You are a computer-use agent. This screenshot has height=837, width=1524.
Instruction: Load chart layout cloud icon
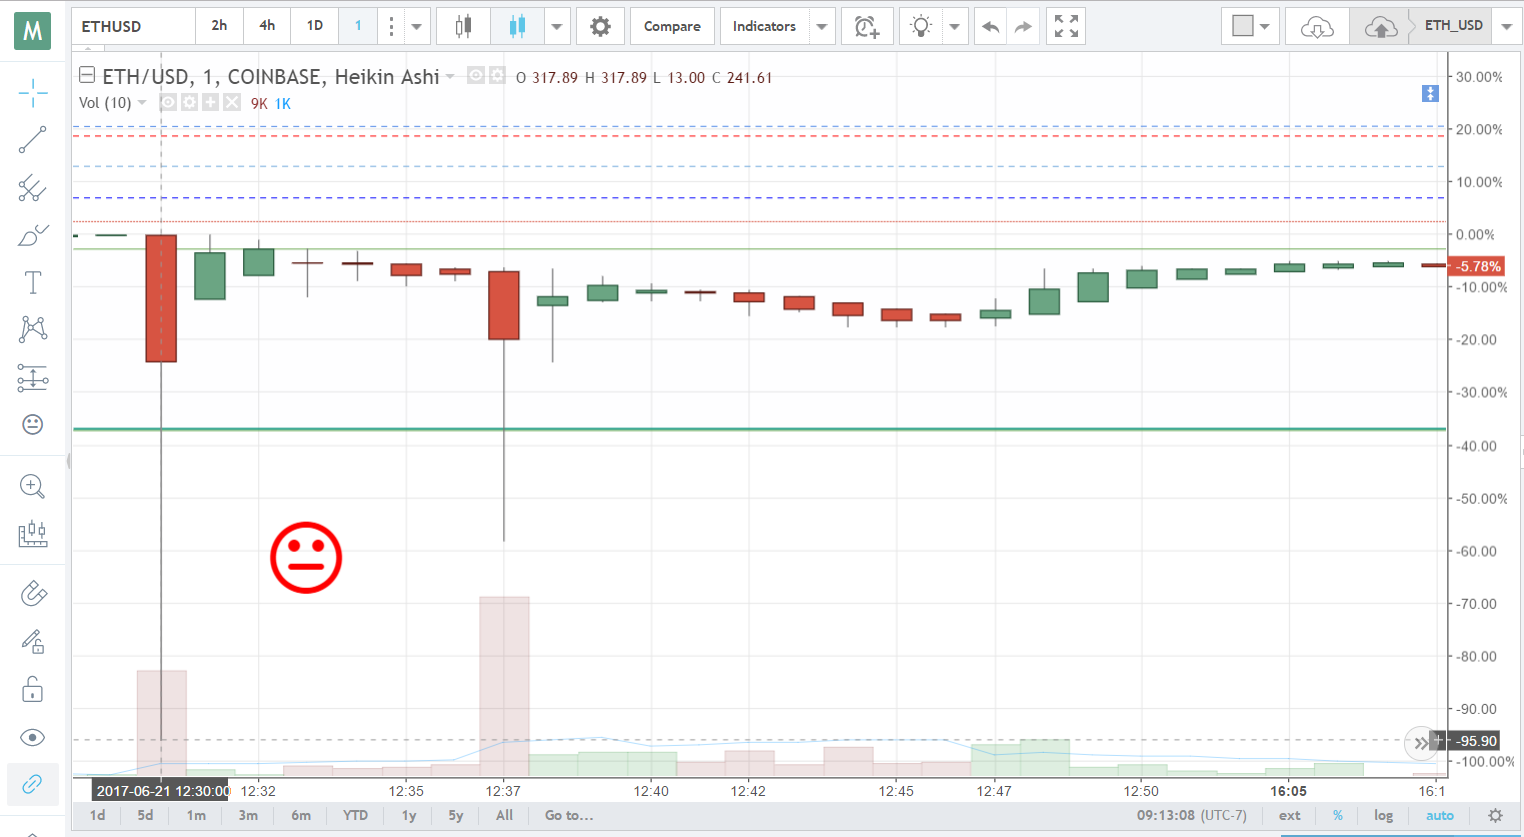[x=1317, y=26]
